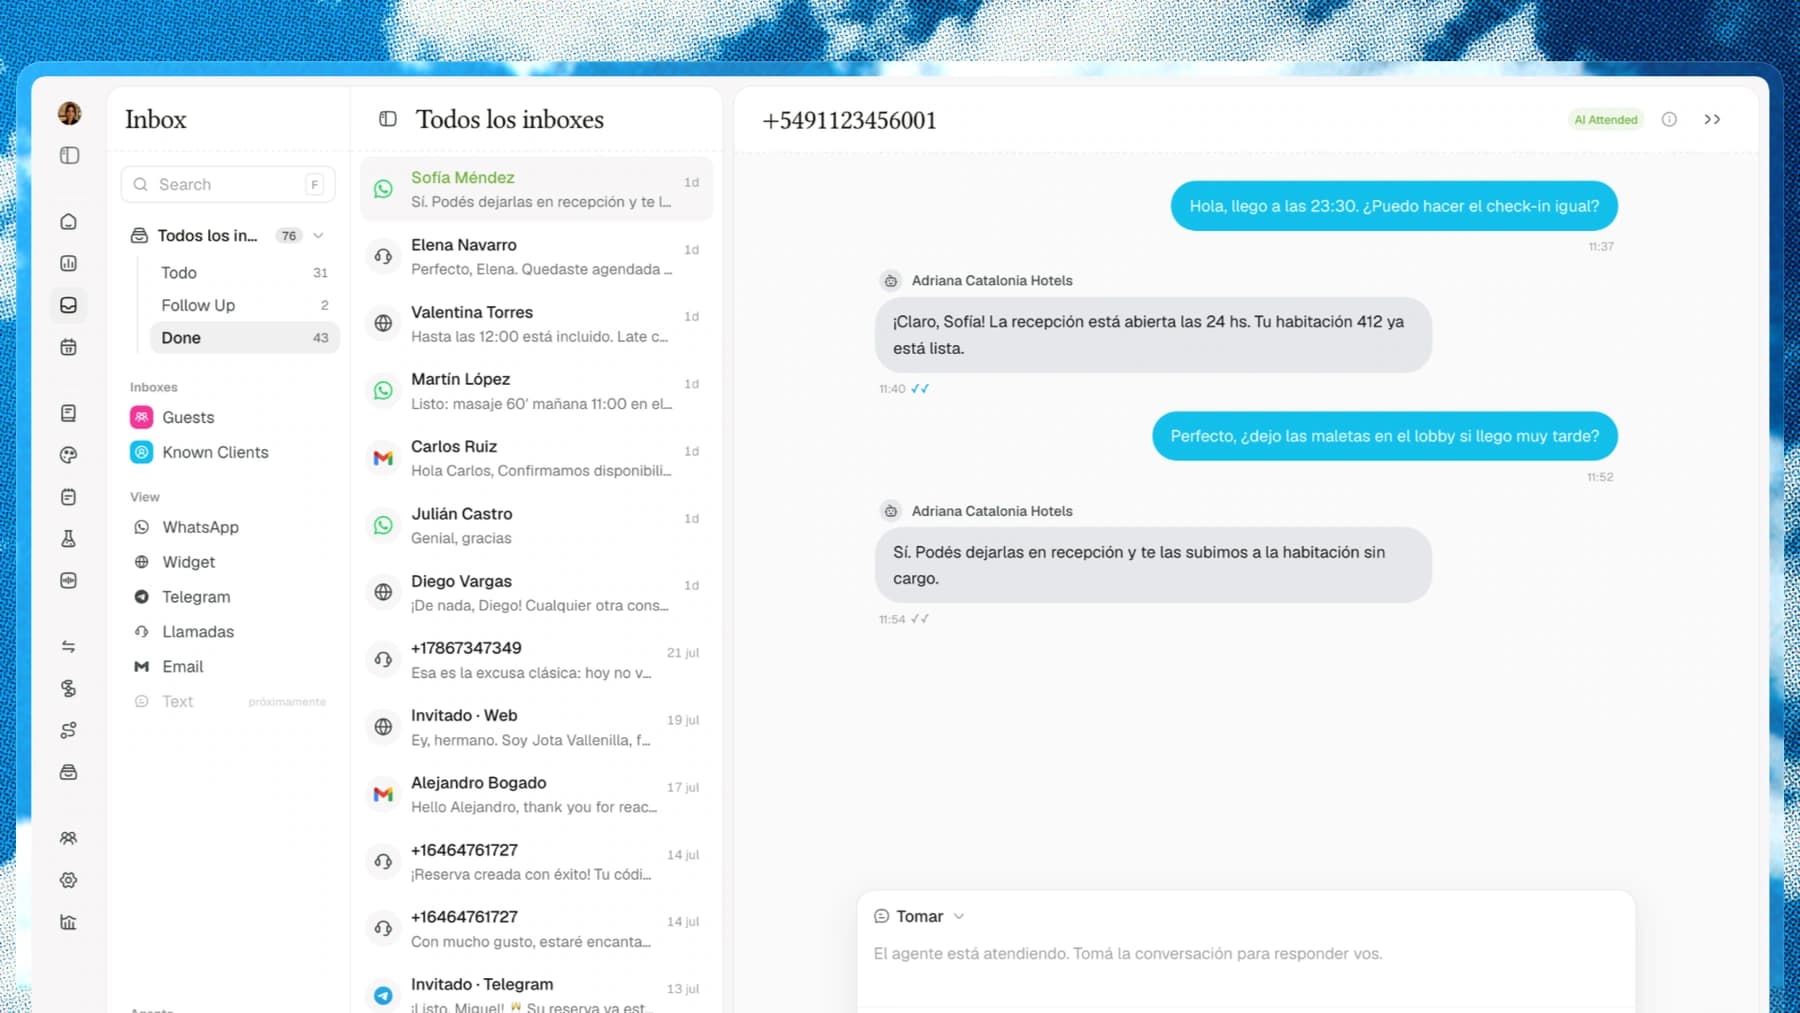Open the Tomar dropdown in the reply box
Screen dimensions: 1800x1013
tap(919, 916)
